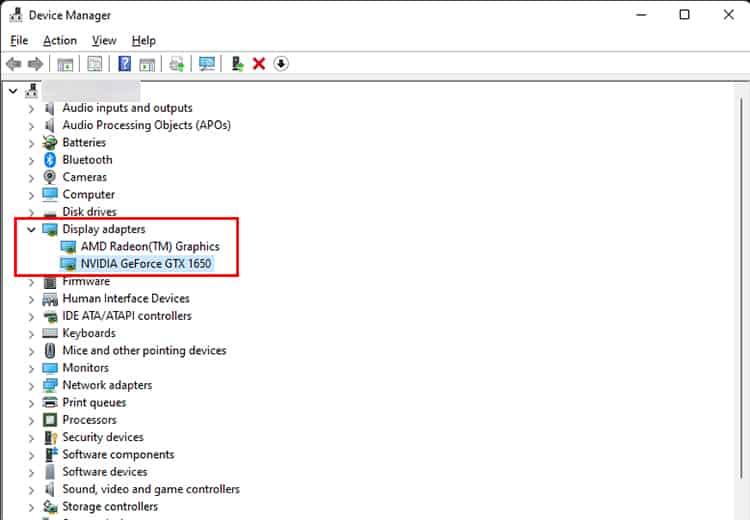Click the Mice and other pointing devices icon
The width and height of the screenshot is (750, 520).
point(50,351)
